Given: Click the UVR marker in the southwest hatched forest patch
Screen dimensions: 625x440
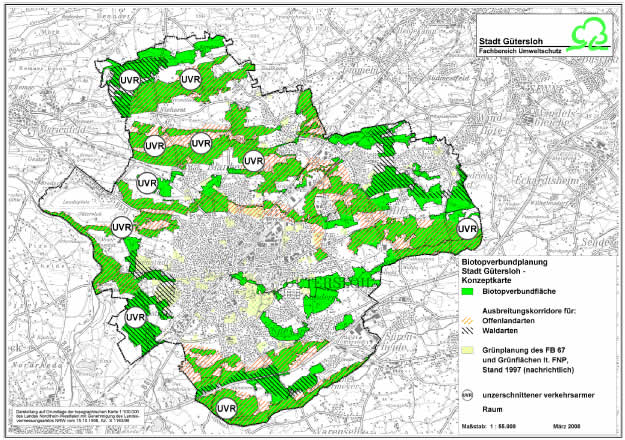Looking at the screenshot, I should click(135, 317).
